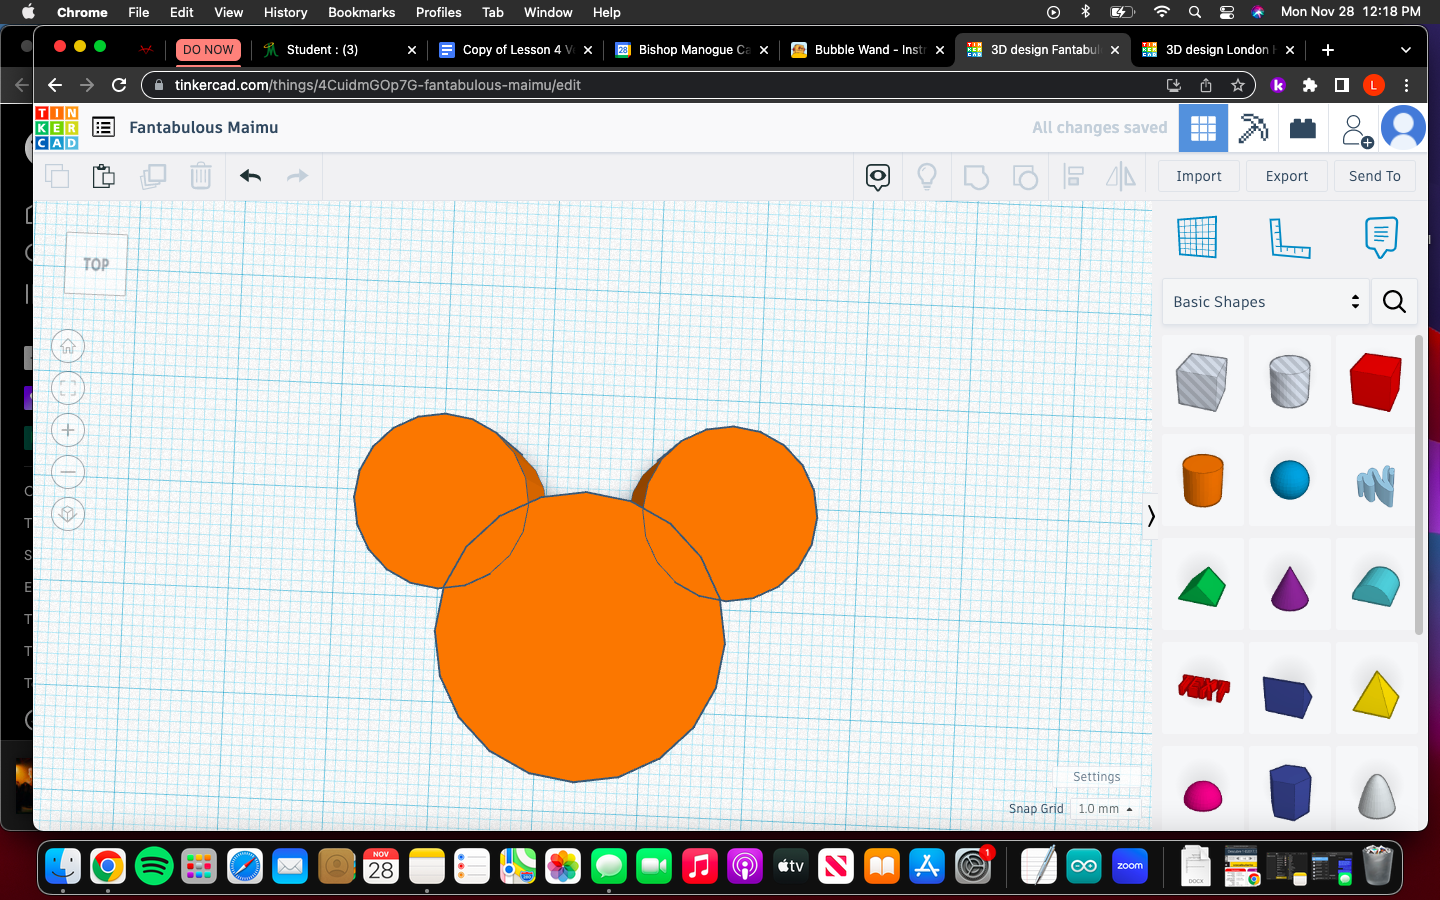Collapse the shapes panel with the chevron
Viewport: 1440px width, 900px height.
click(x=1151, y=516)
